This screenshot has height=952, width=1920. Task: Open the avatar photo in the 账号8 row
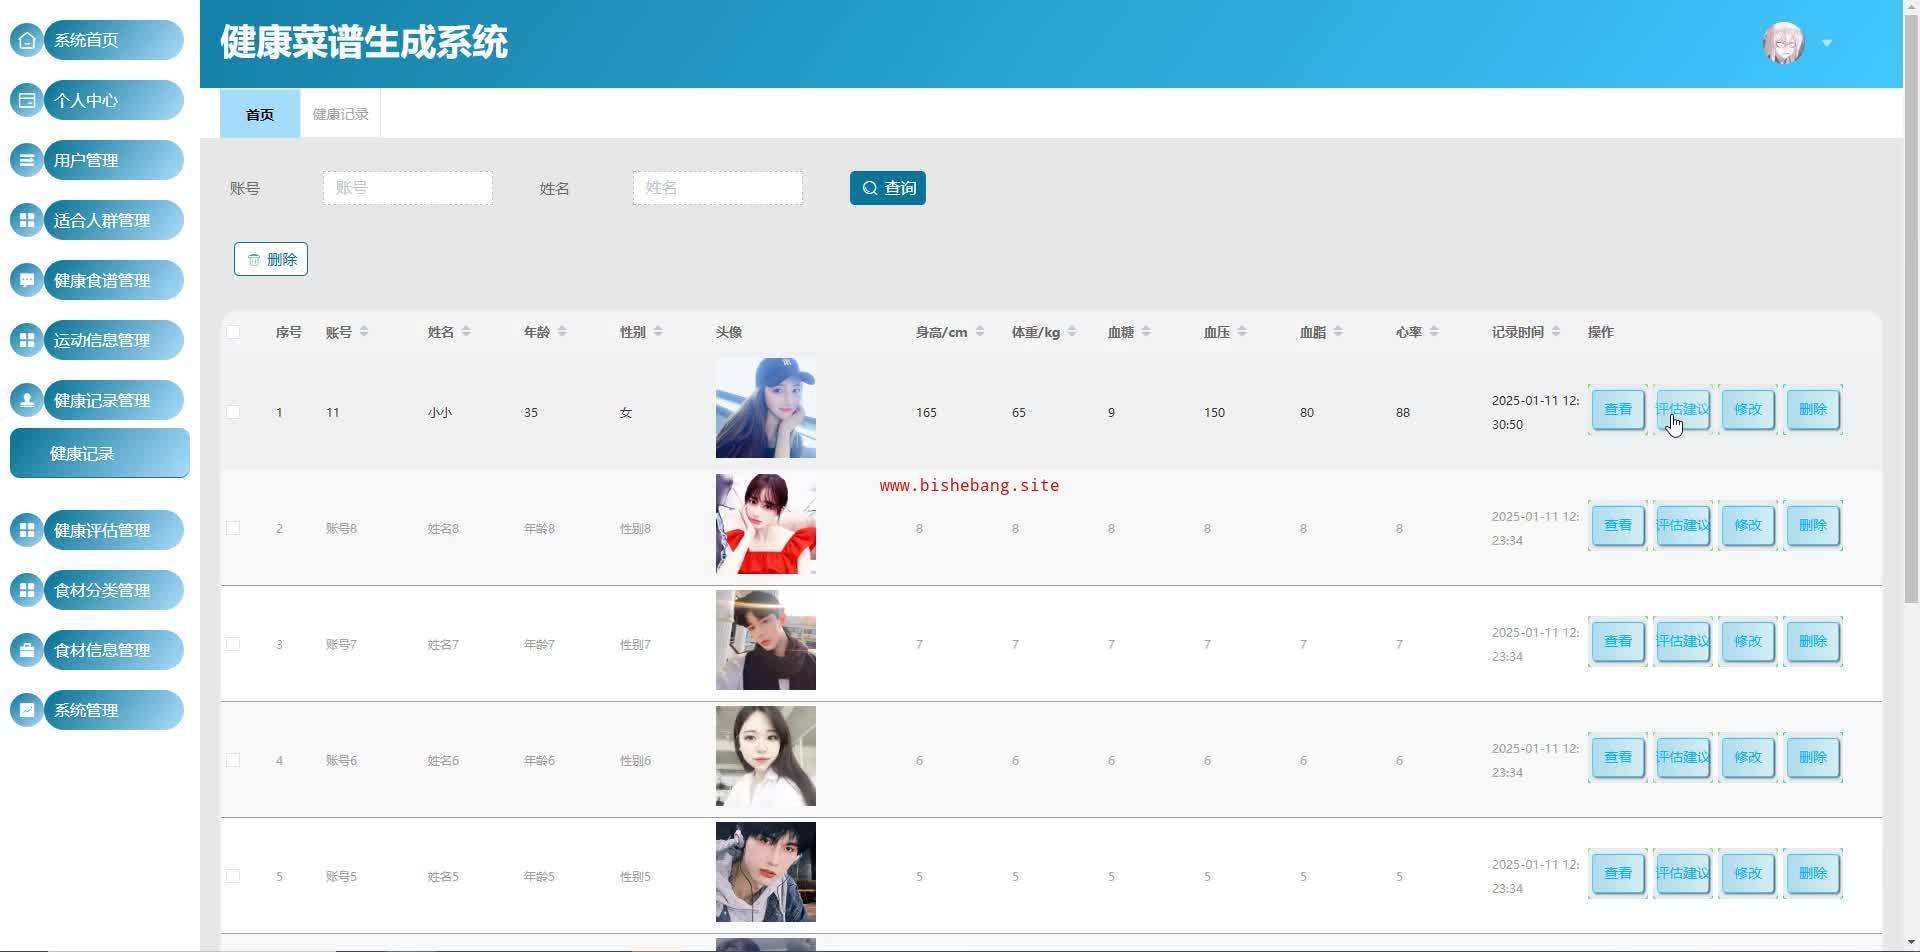[x=766, y=524]
